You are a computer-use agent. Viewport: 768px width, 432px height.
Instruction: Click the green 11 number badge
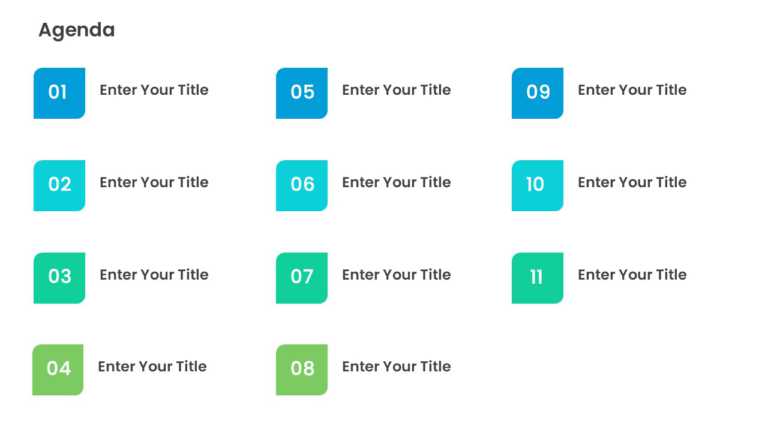coord(537,278)
